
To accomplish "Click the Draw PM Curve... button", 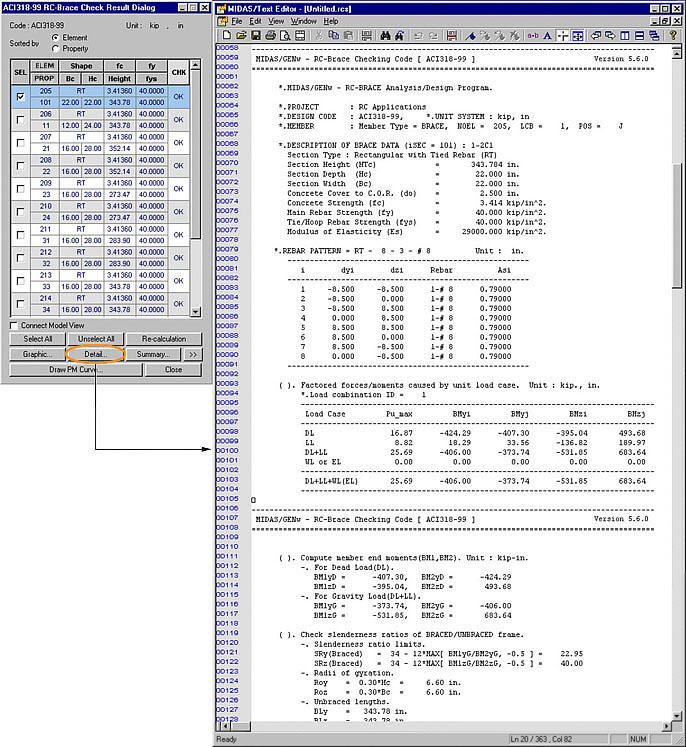I will [x=76, y=369].
